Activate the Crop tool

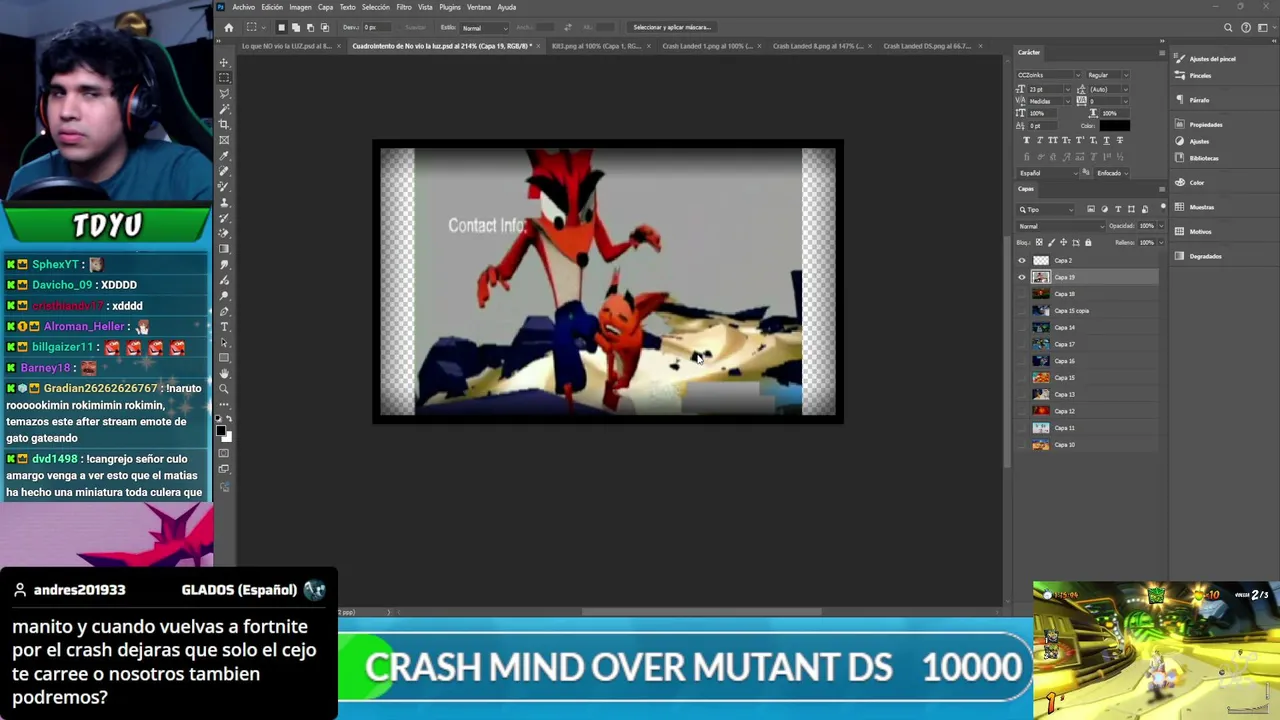point(224,124)
